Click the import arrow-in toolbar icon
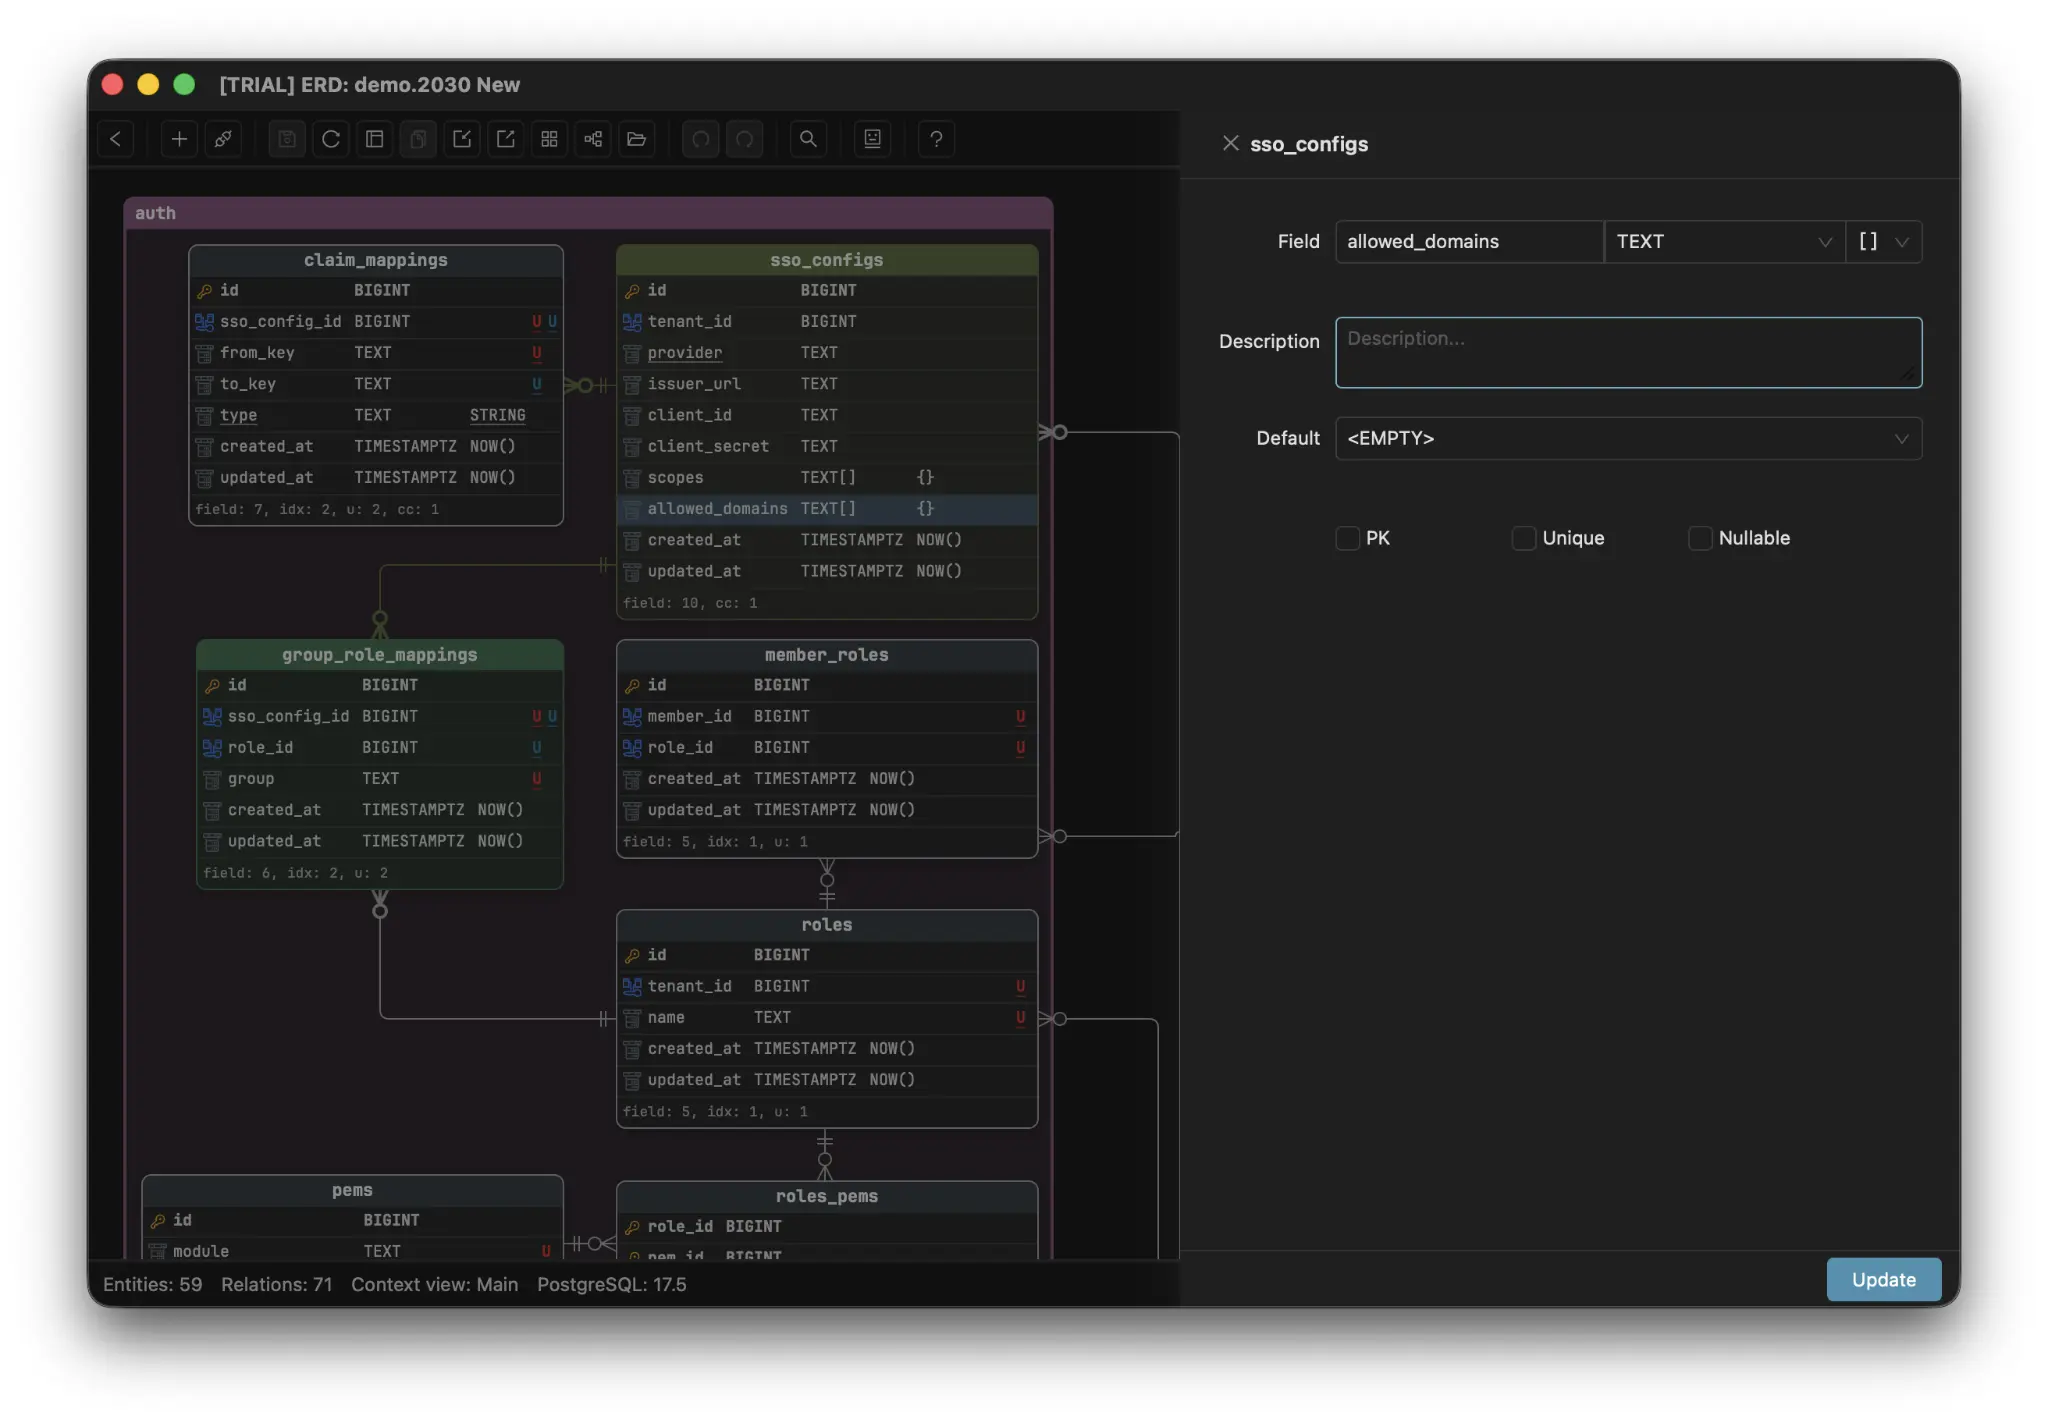This screenshot has width=2048, height=1423. click(462, 139)
